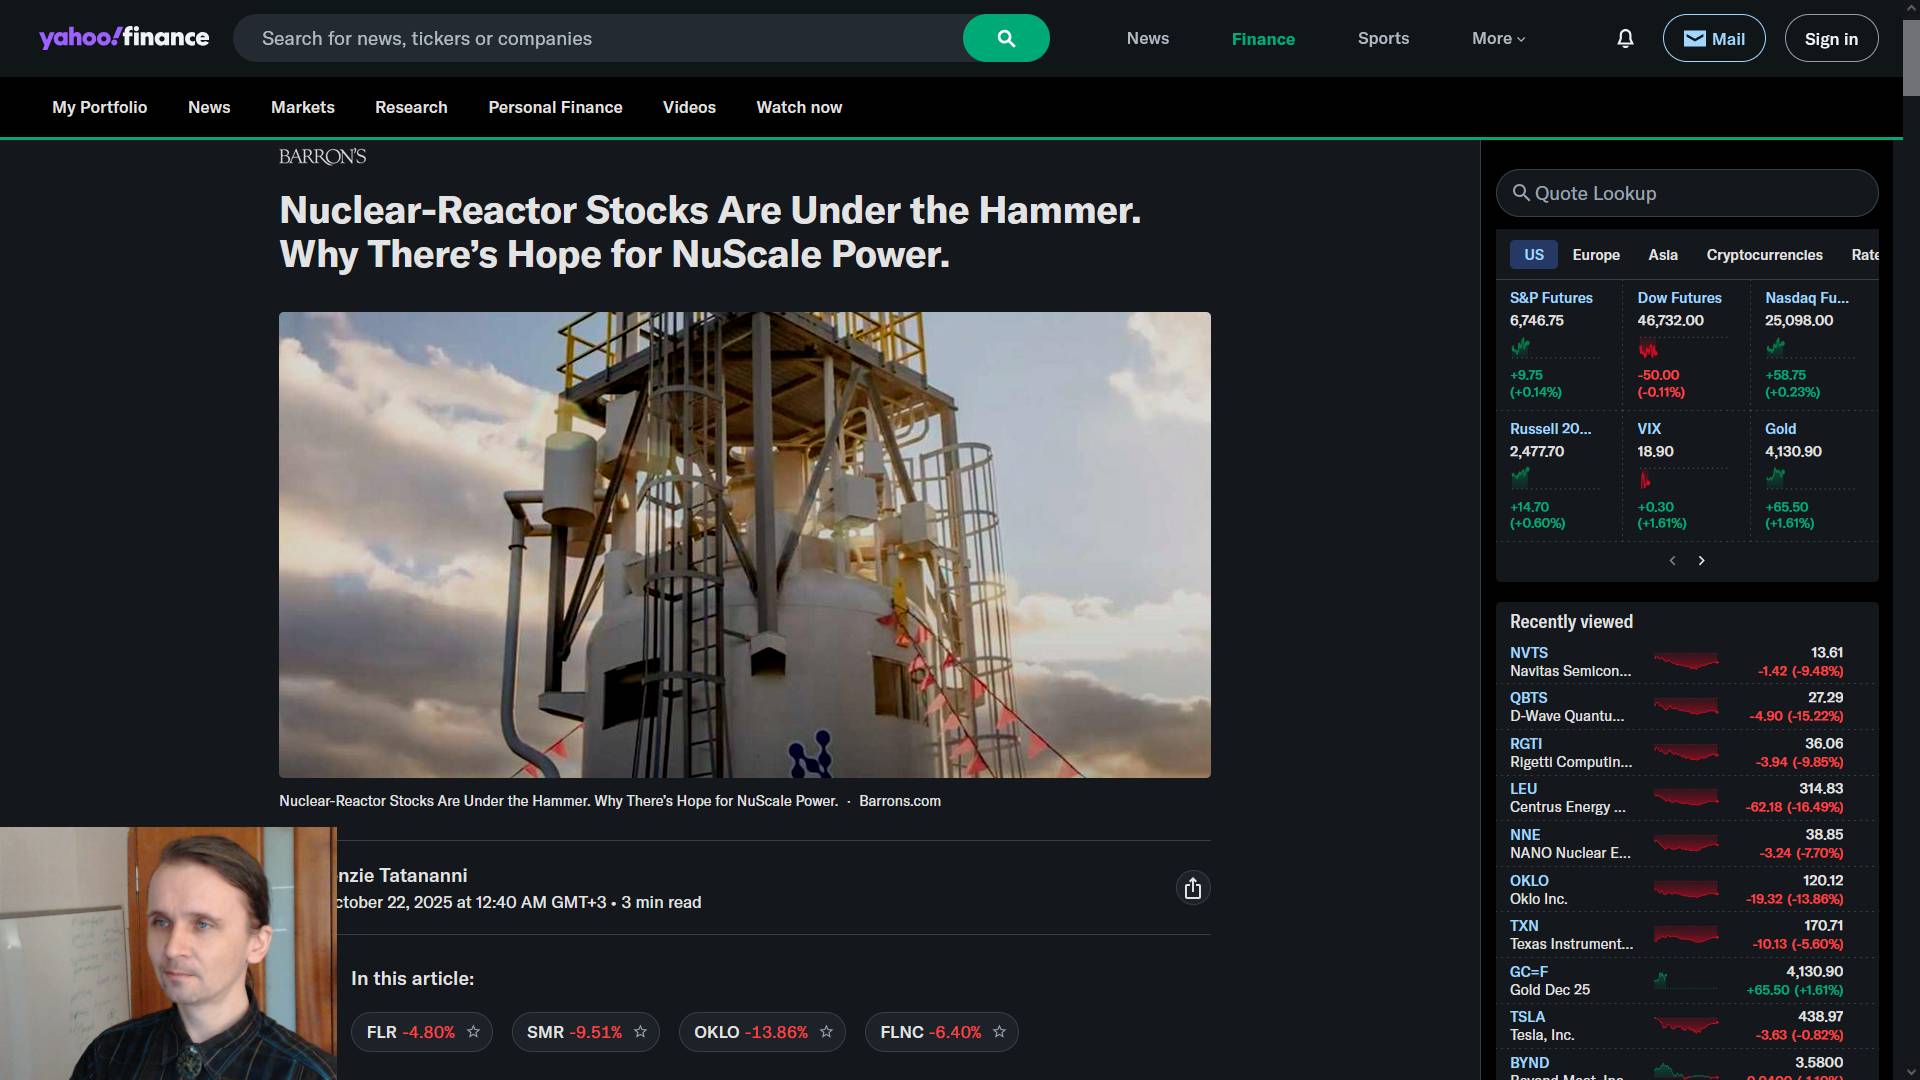
Task: Select the Cryptocurrencies markets tab
Action: pyautogui.click(x=1764, y=255)
